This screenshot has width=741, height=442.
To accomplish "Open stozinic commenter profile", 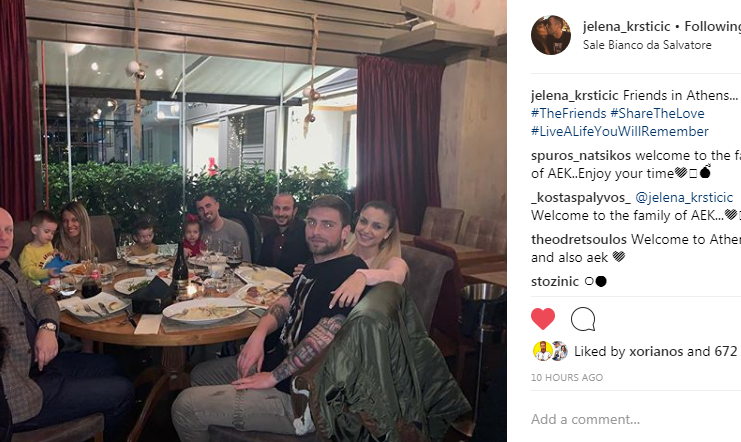I will coord(555,282).
